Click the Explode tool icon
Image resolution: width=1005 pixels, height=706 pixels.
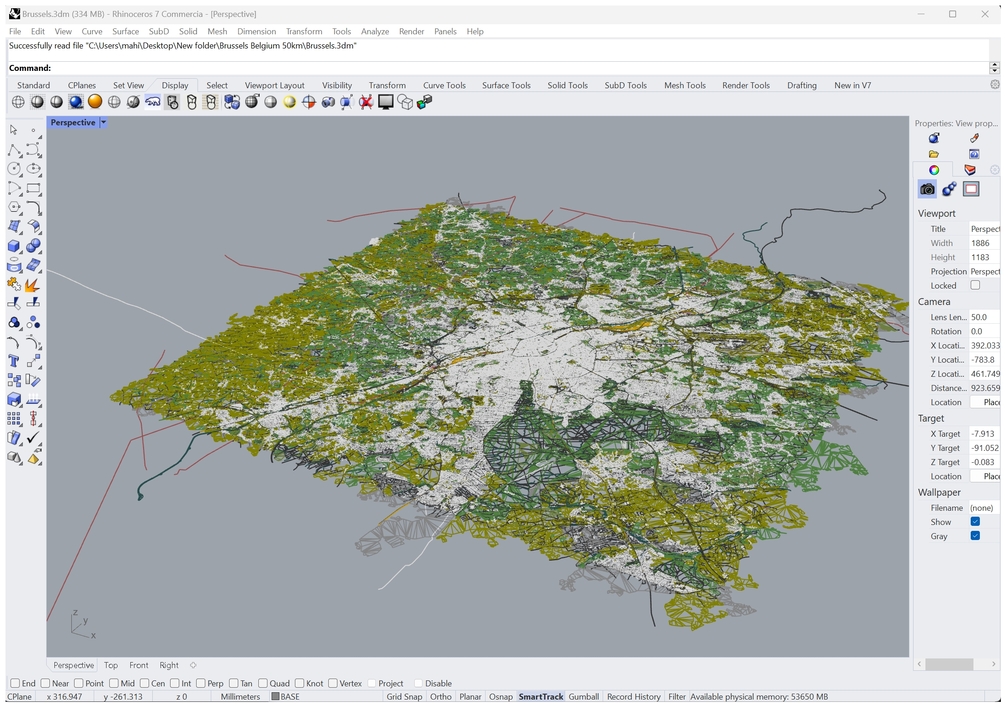(33, 285)
